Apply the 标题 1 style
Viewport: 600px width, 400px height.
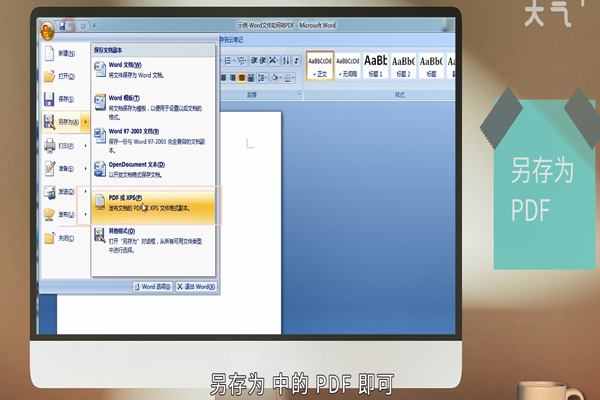(x=376, y=66)
